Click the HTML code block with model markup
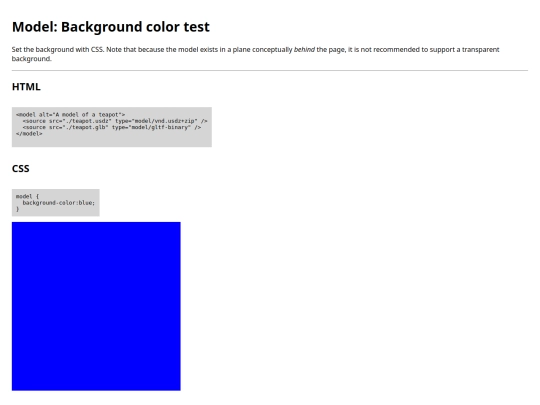540x405 pixels. 112,127
